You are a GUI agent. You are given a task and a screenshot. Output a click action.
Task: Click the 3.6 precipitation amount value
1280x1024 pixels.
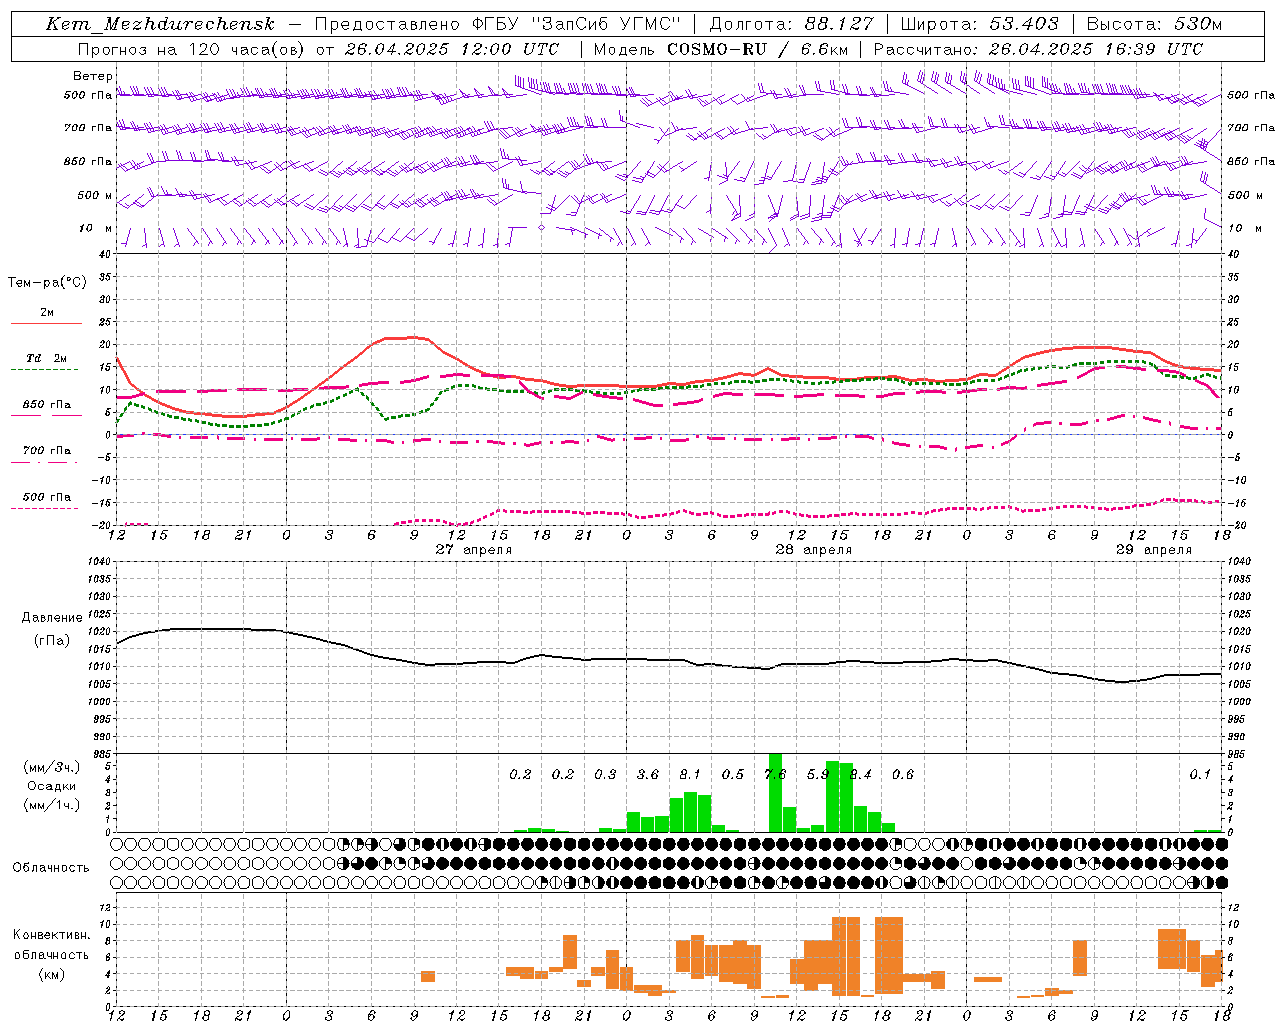click(x=648, y=775)
